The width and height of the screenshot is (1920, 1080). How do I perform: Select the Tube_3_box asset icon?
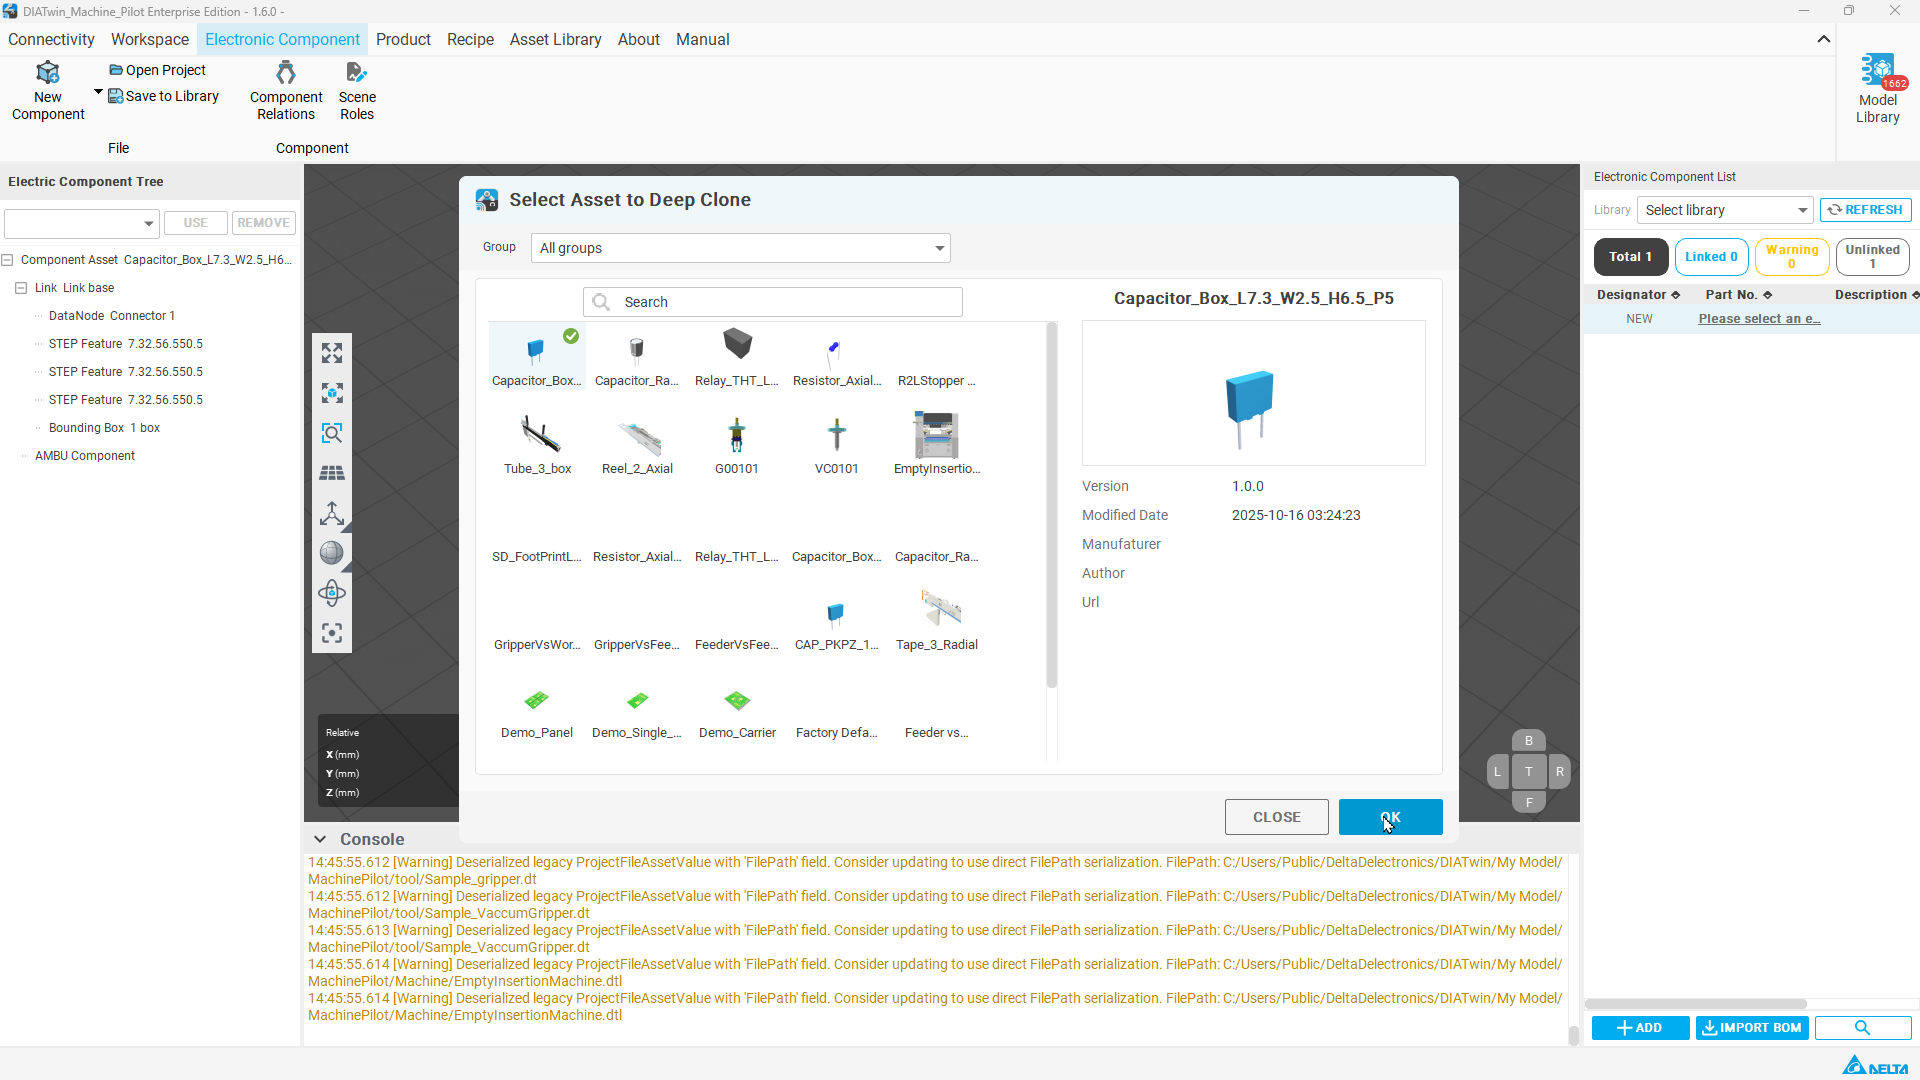540,435
